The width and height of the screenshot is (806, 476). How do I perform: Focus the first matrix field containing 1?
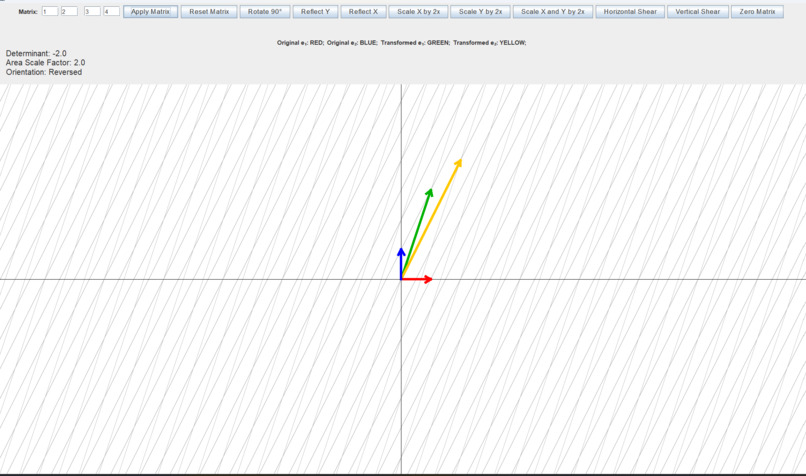[50, 11]
